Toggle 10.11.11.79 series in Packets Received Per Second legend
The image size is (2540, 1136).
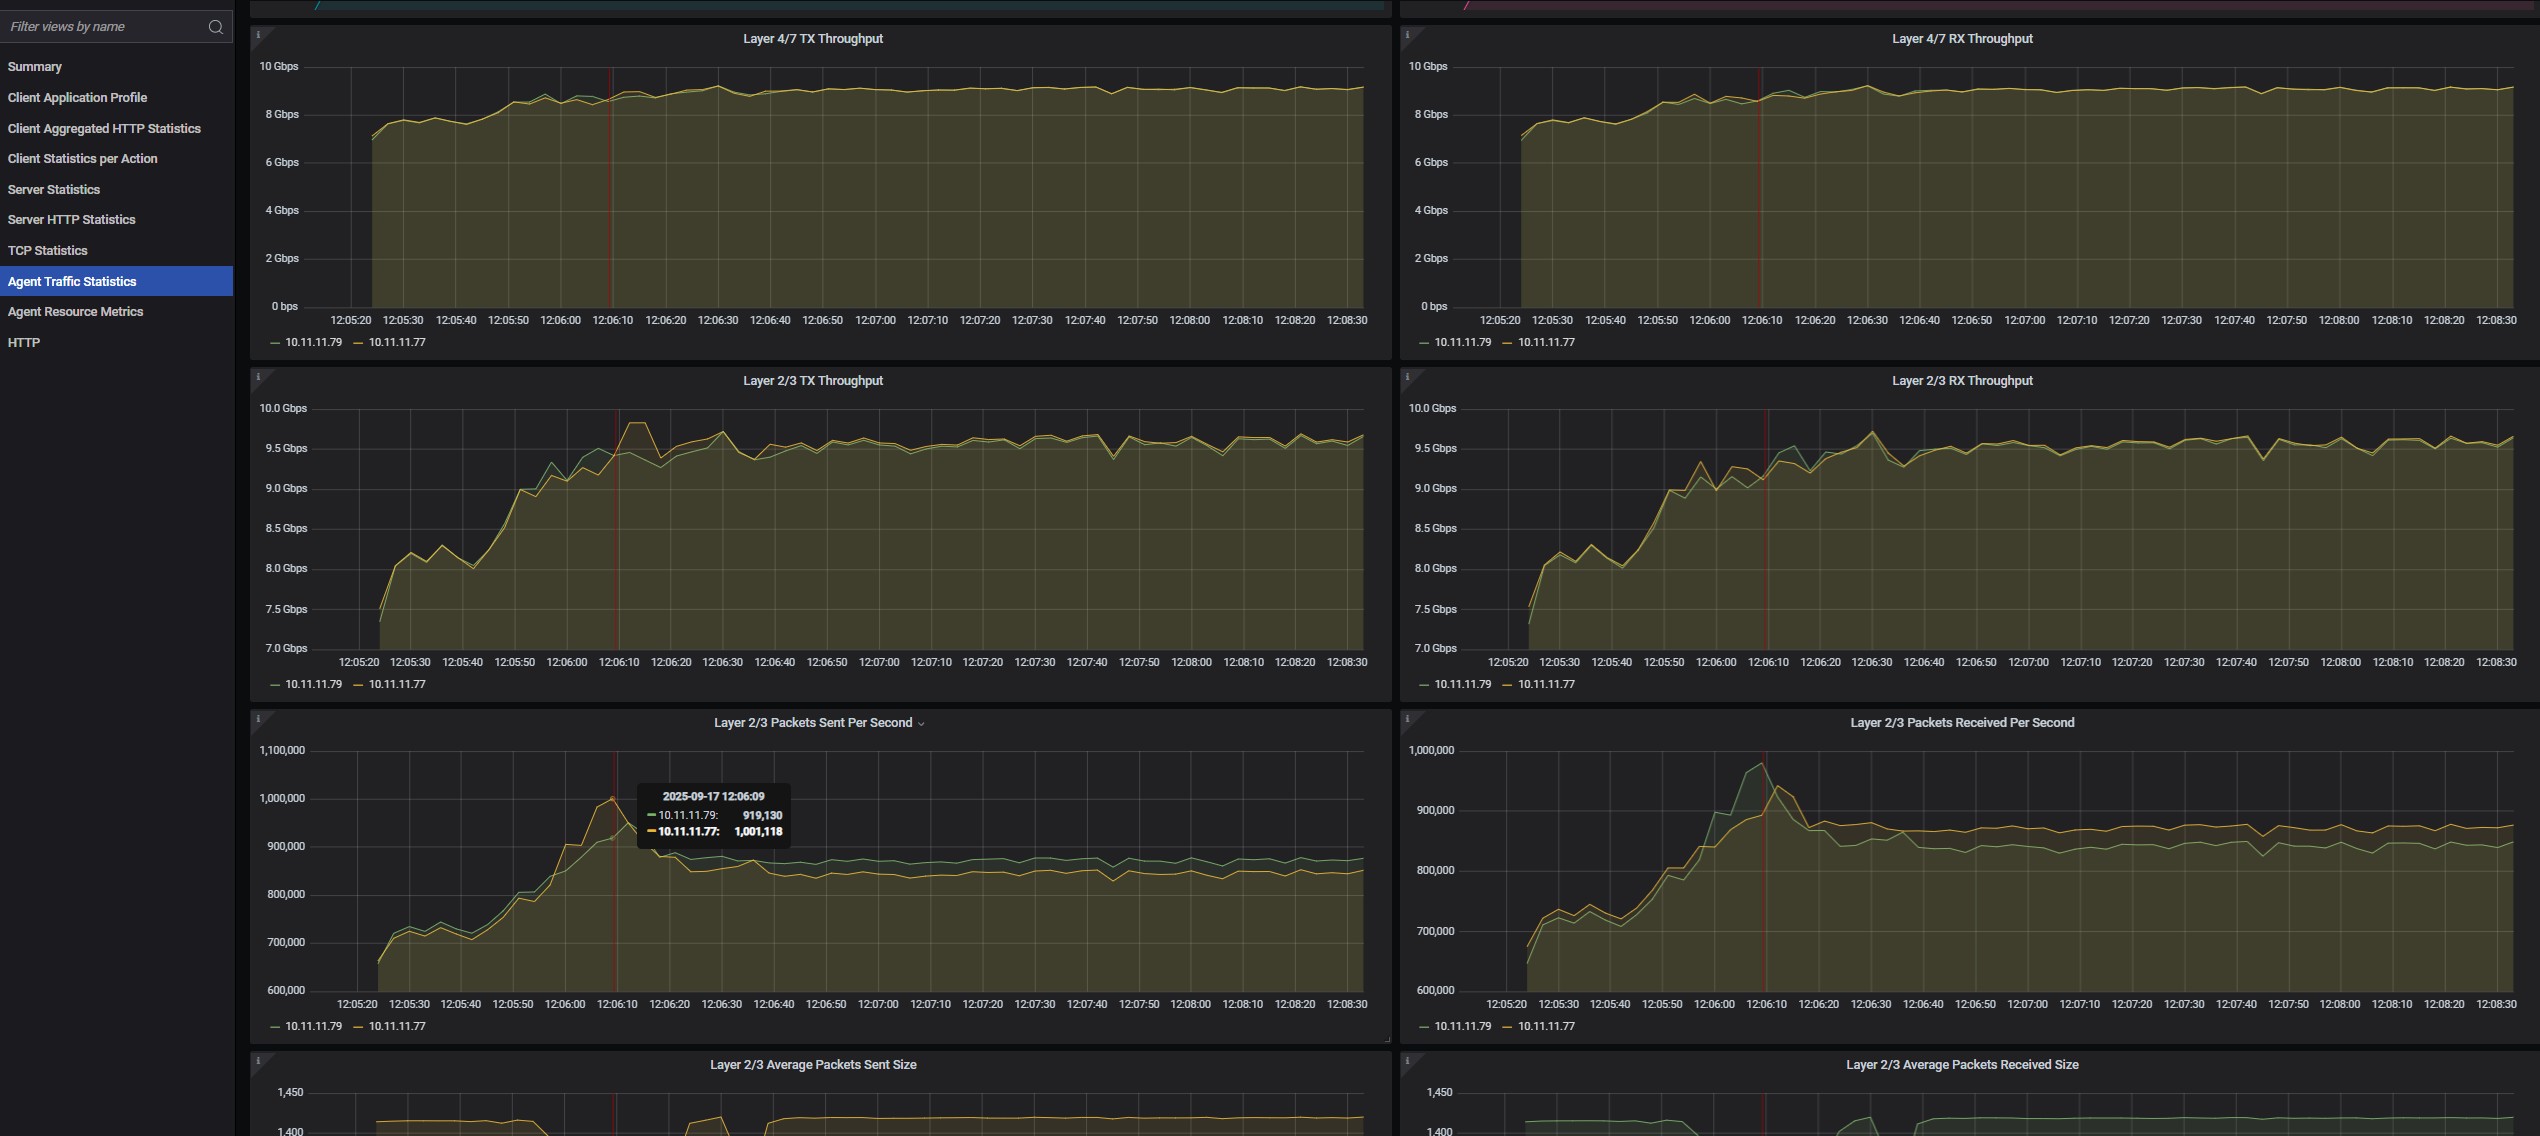tap(1462, 1026)
